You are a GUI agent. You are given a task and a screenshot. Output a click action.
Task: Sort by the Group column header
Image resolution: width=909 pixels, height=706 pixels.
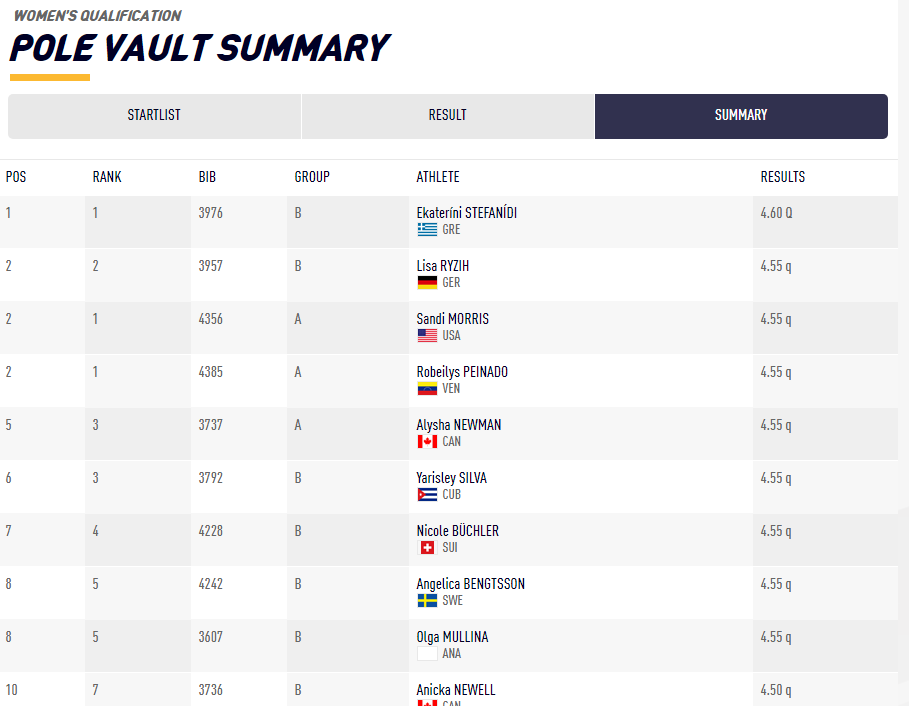pos(312,177)
